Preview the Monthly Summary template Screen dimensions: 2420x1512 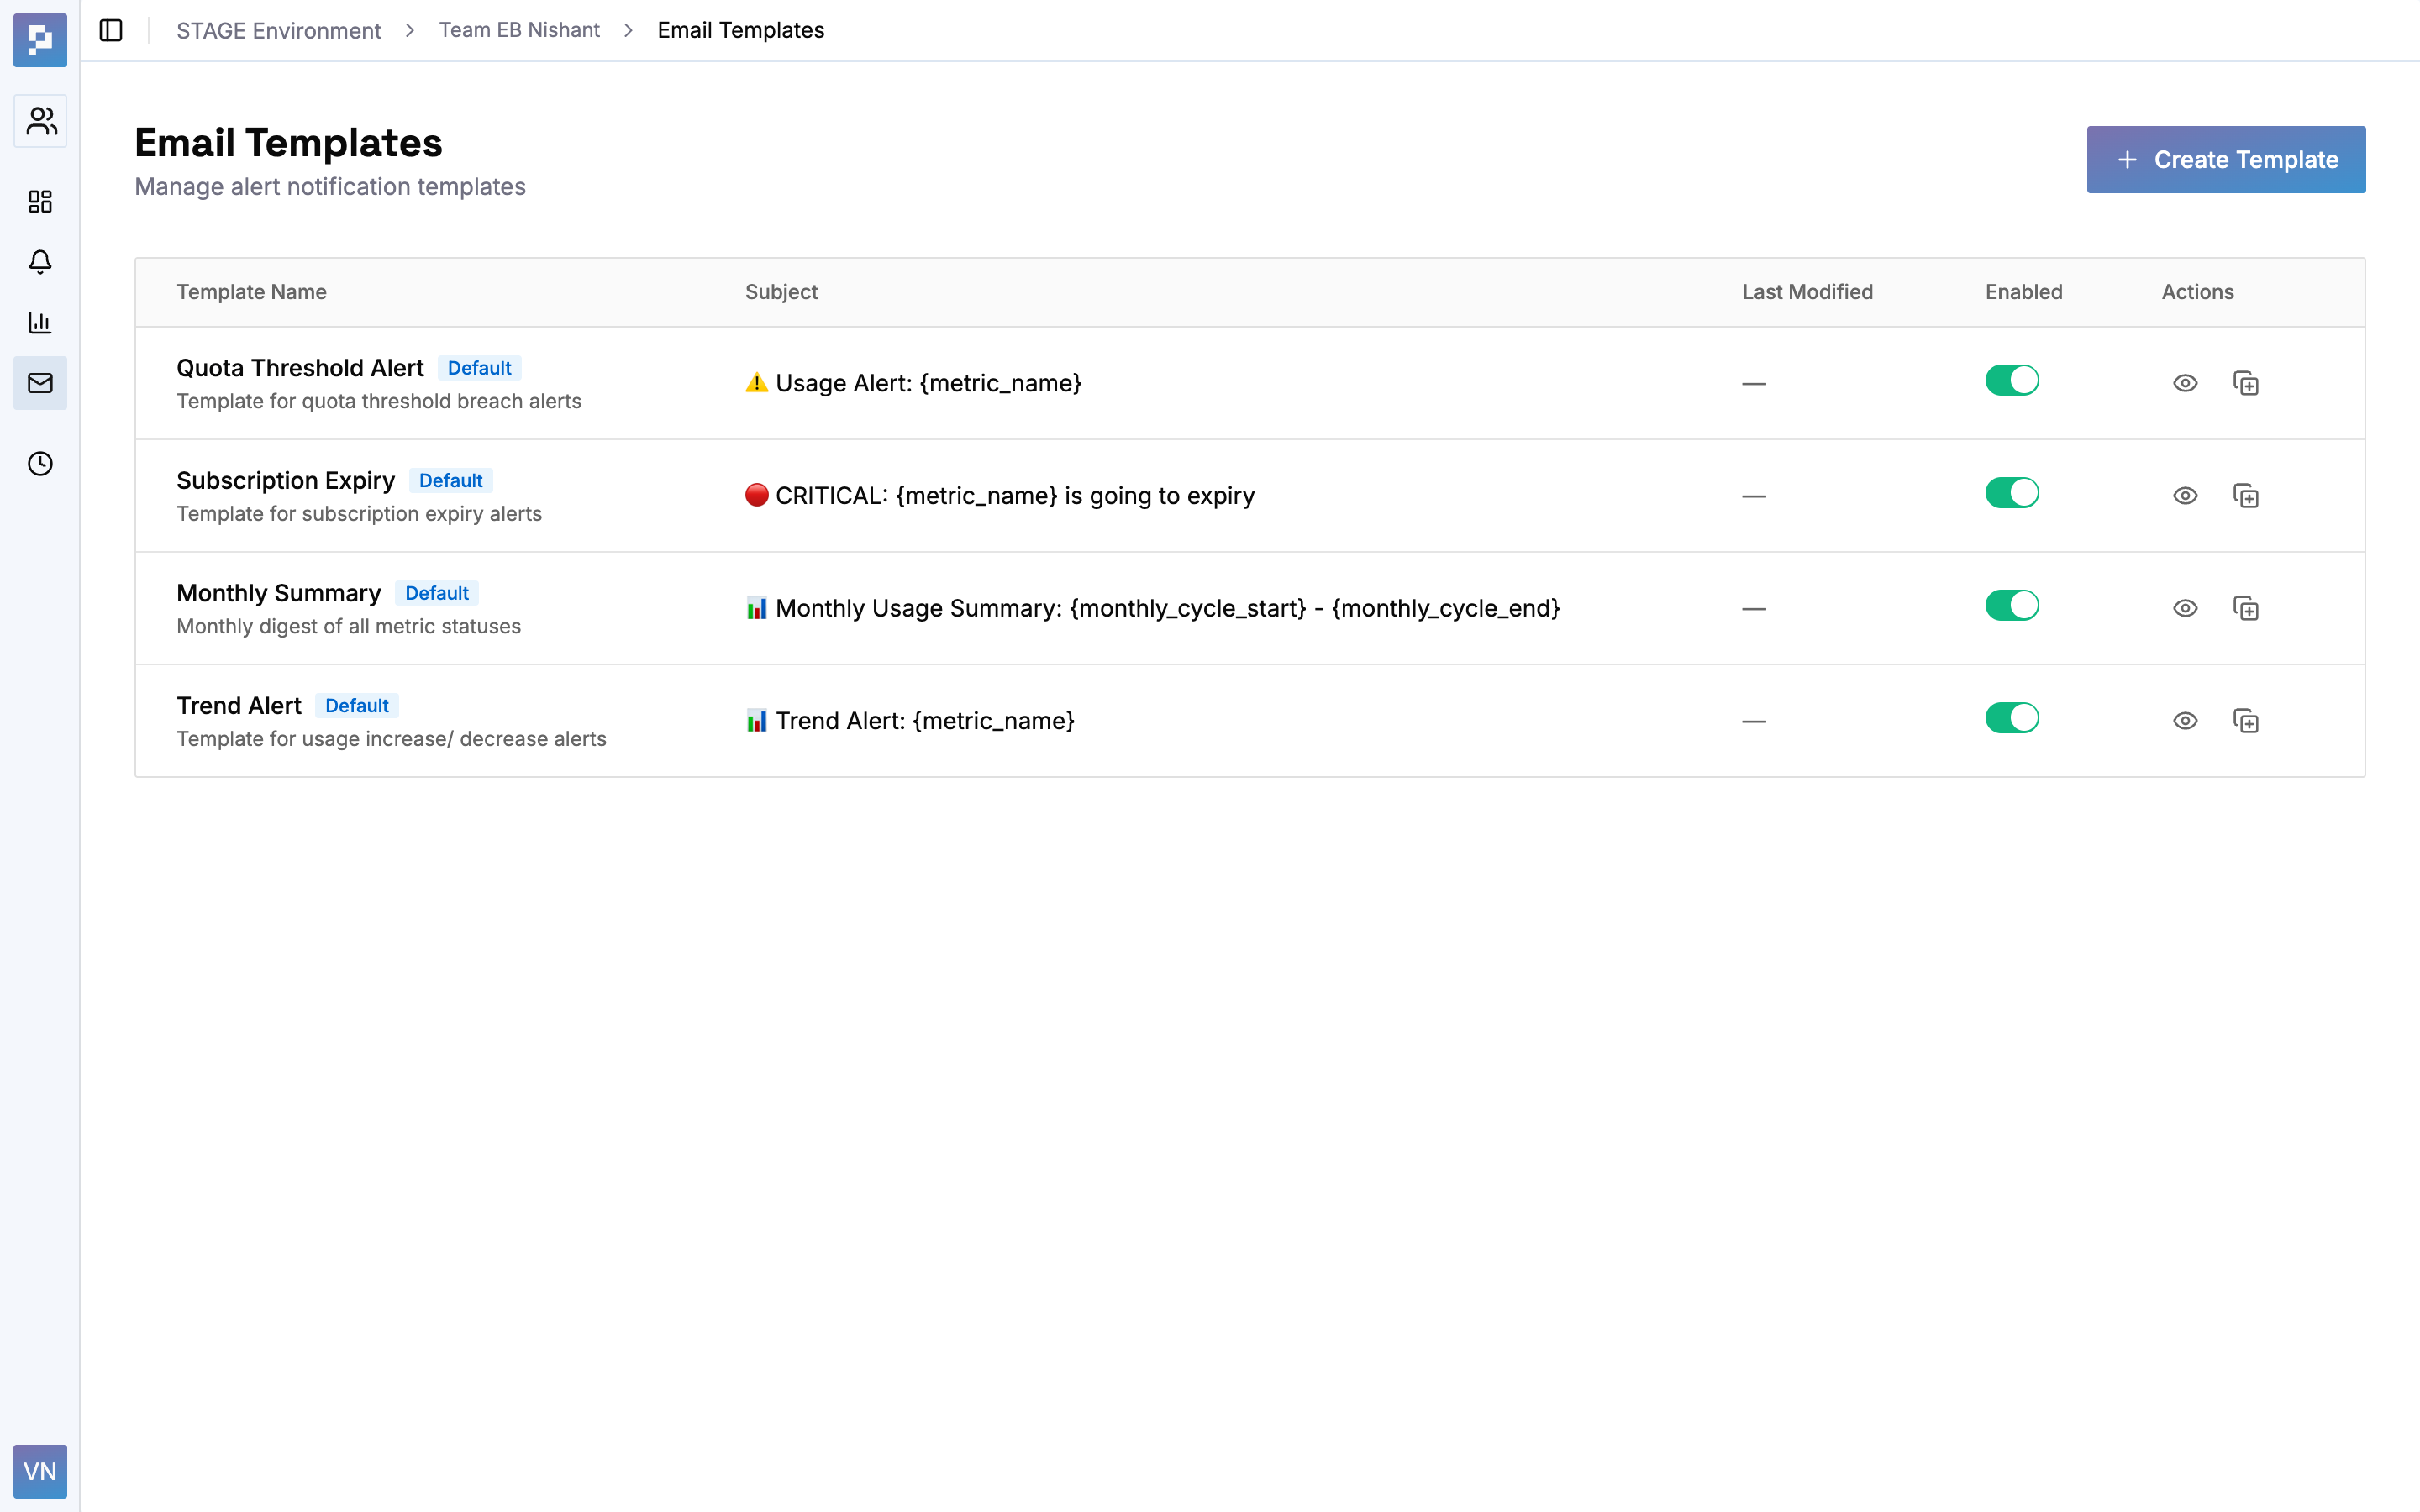point(2185,608)
